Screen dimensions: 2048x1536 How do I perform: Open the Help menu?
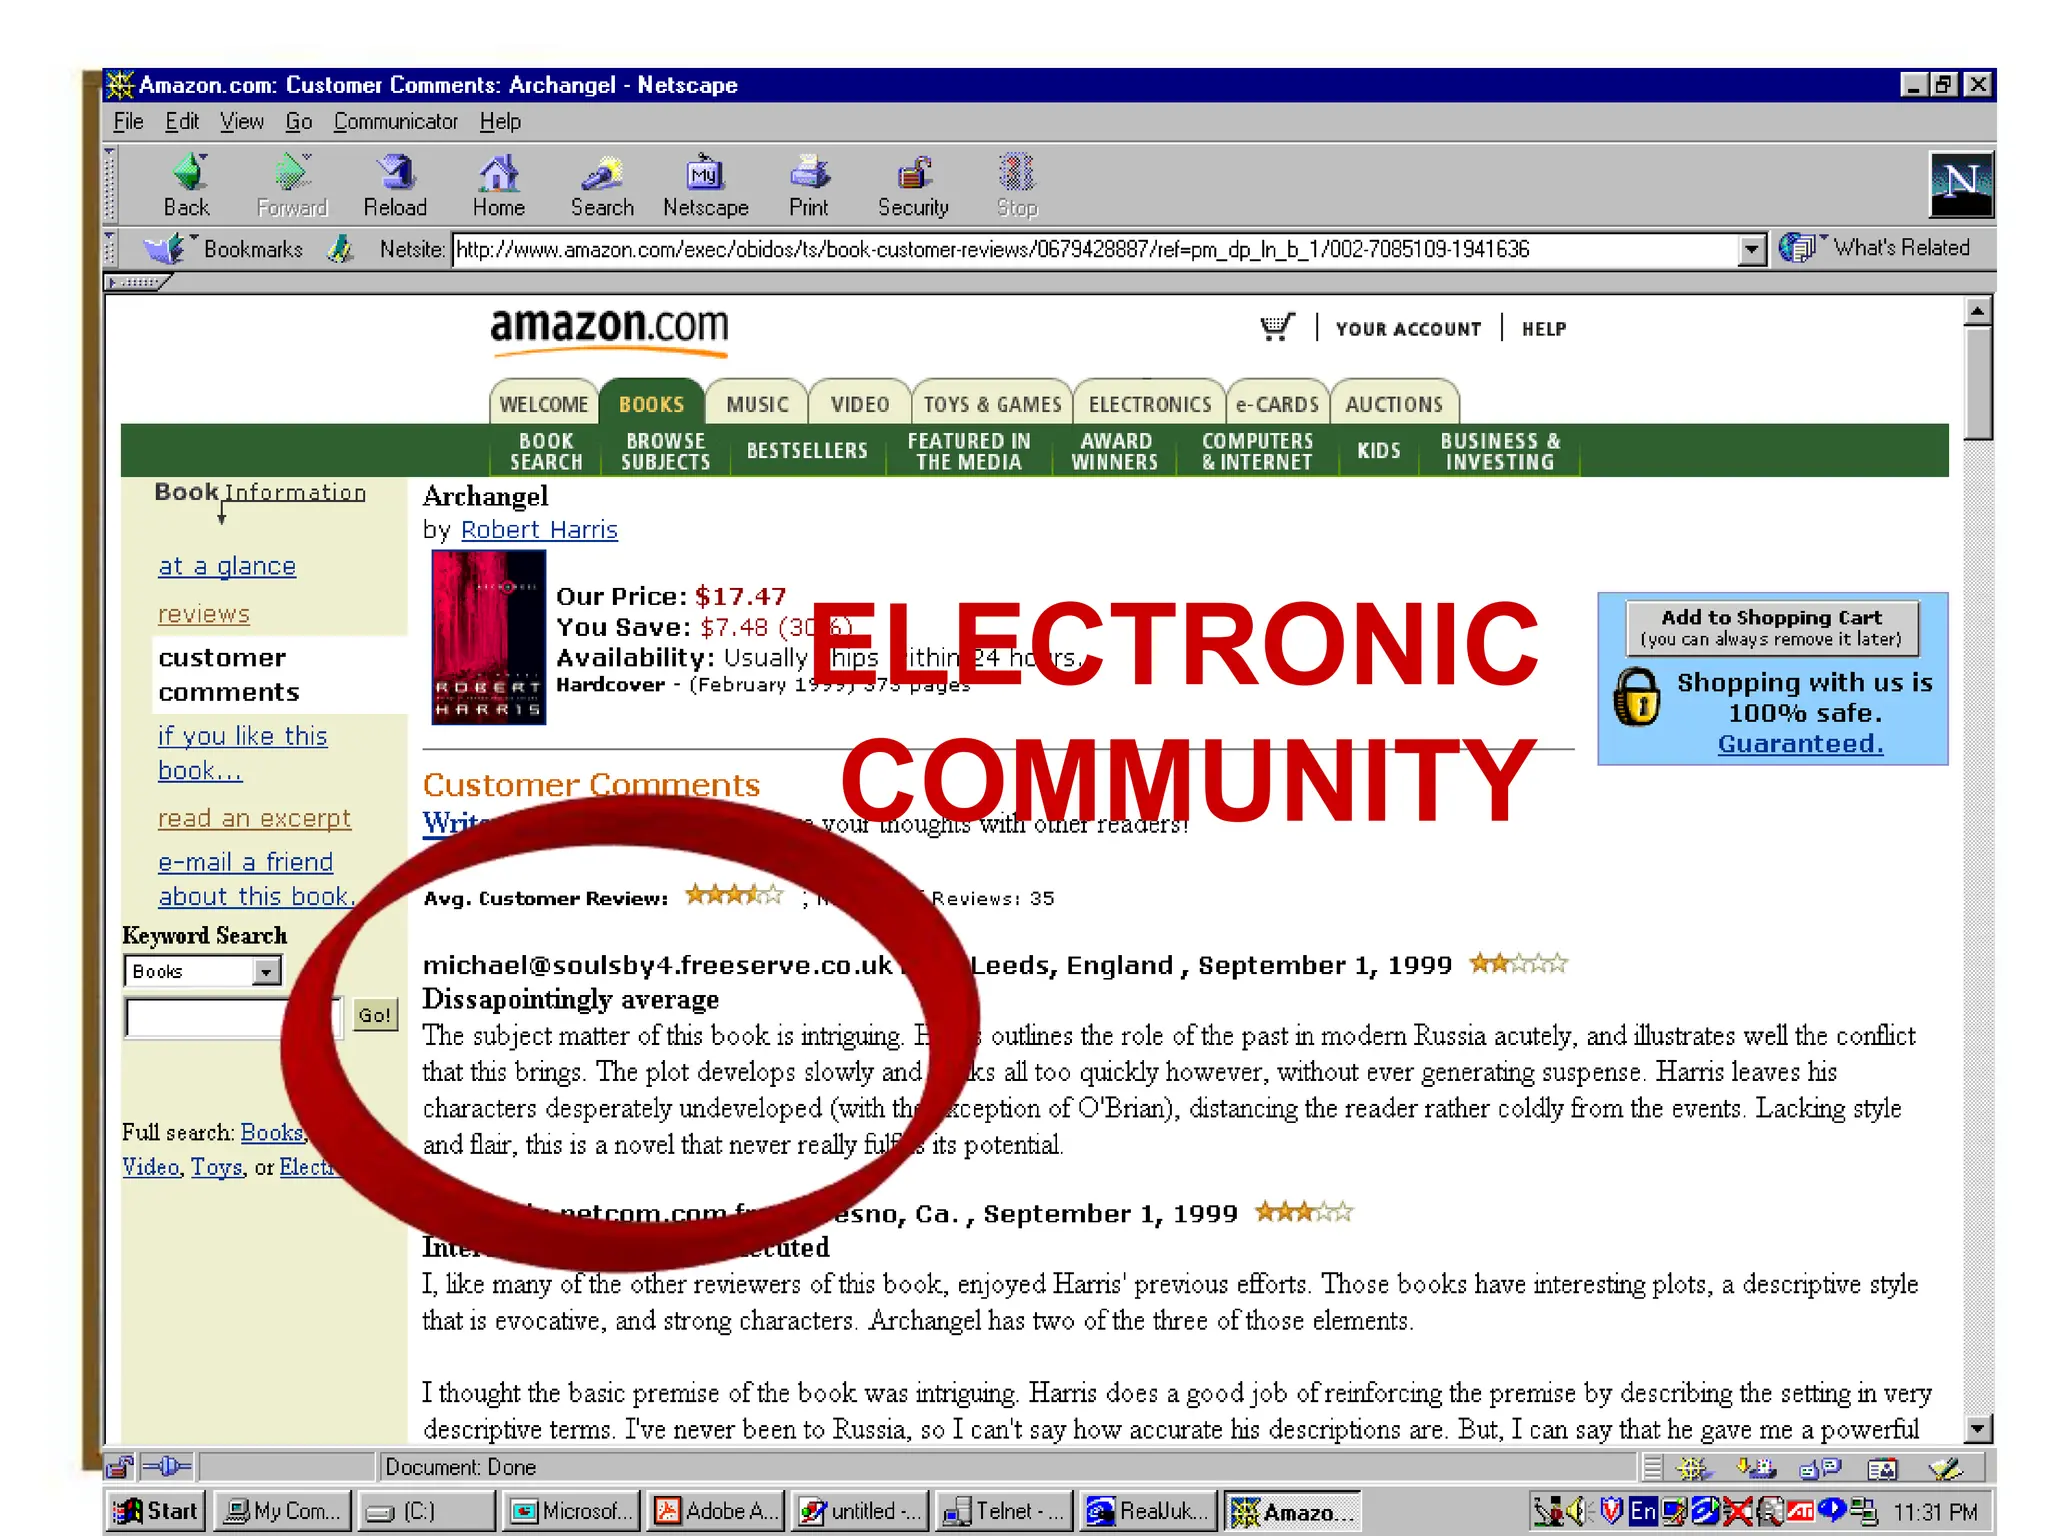500,122
